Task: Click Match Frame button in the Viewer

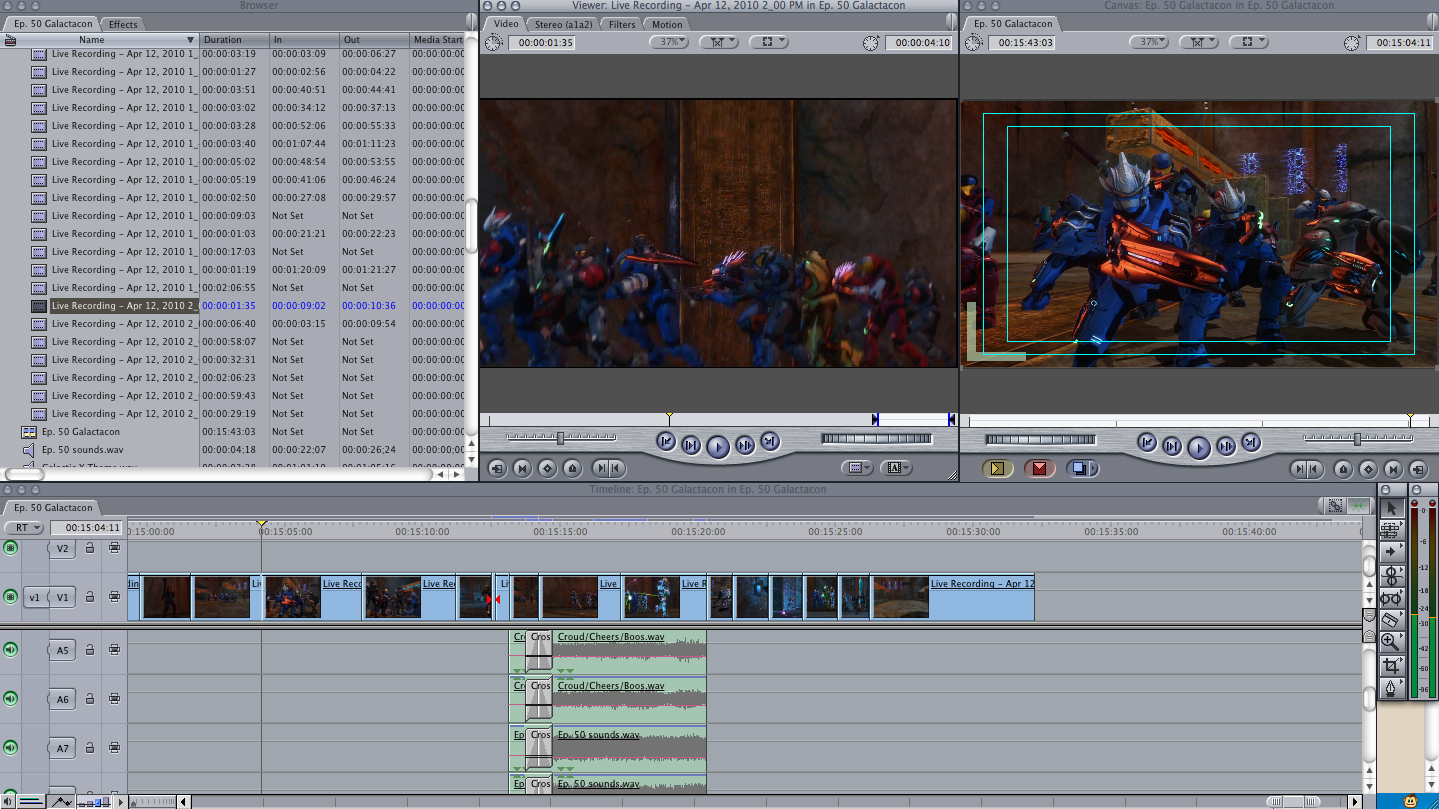Action: (497, 467)
